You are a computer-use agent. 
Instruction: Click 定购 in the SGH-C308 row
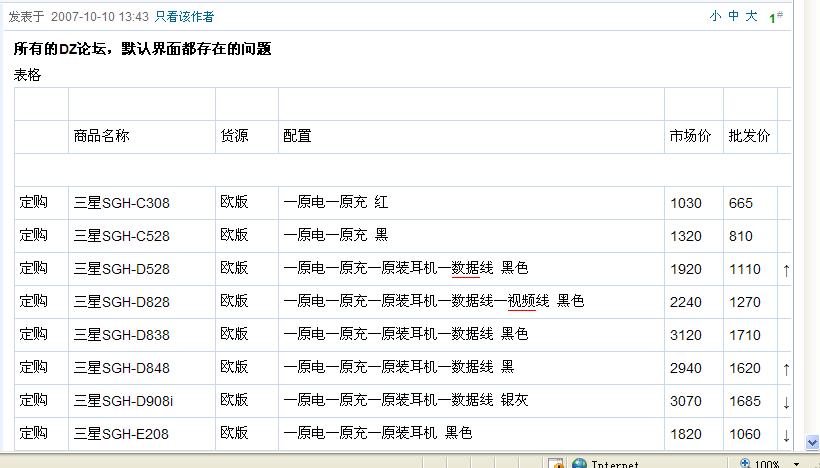pos(33,202)
